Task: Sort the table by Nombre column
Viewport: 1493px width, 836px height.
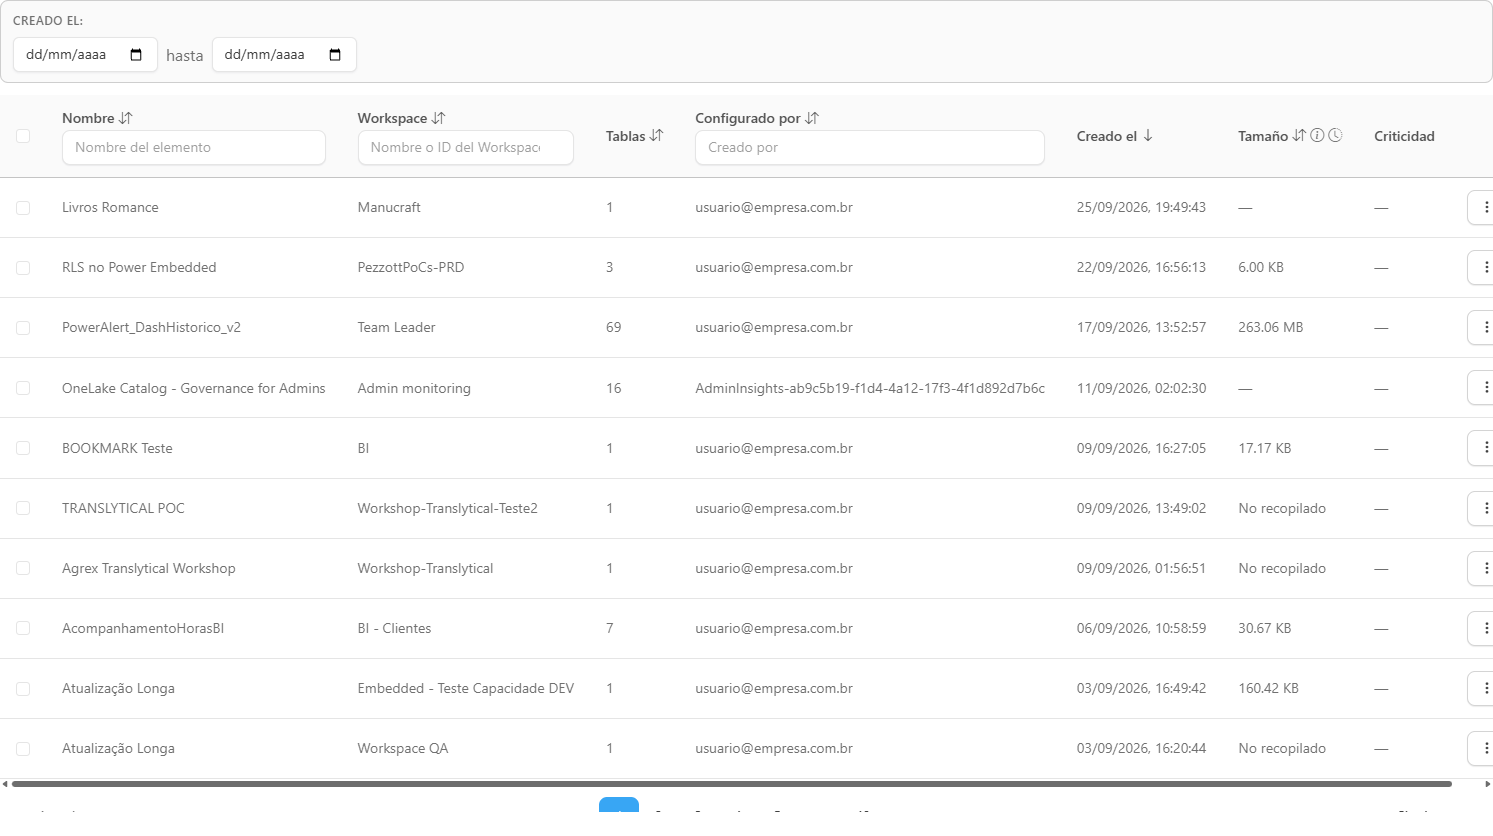Action: click(x=125, y=118)
